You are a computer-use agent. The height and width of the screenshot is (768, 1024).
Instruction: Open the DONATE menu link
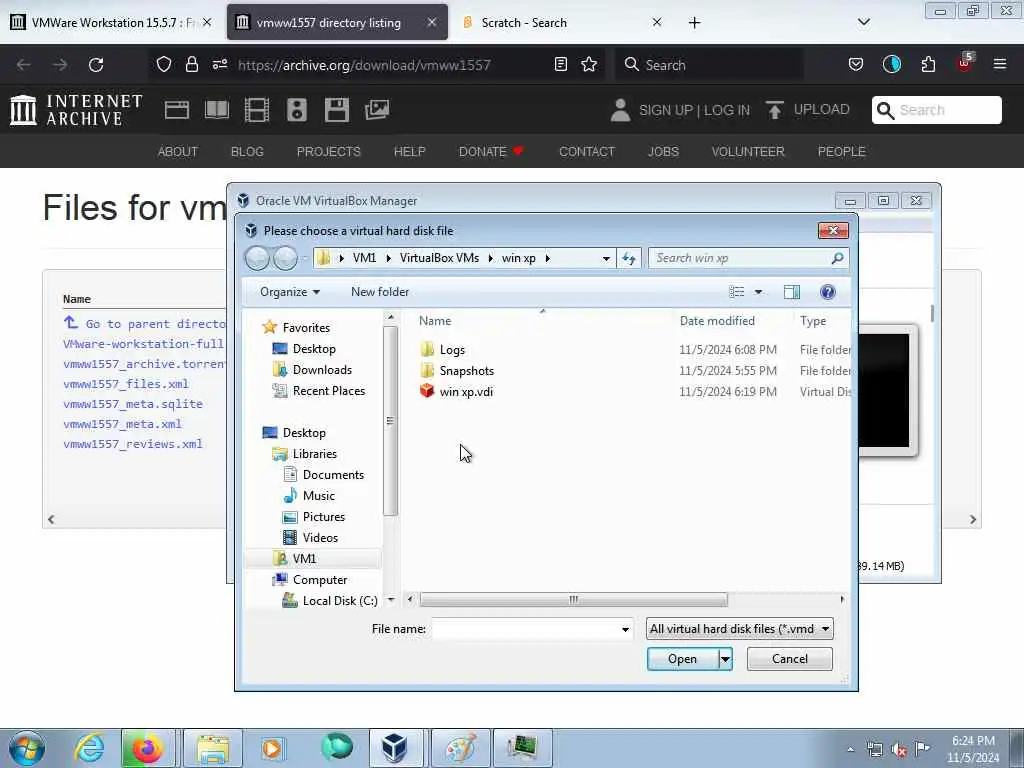491,152
